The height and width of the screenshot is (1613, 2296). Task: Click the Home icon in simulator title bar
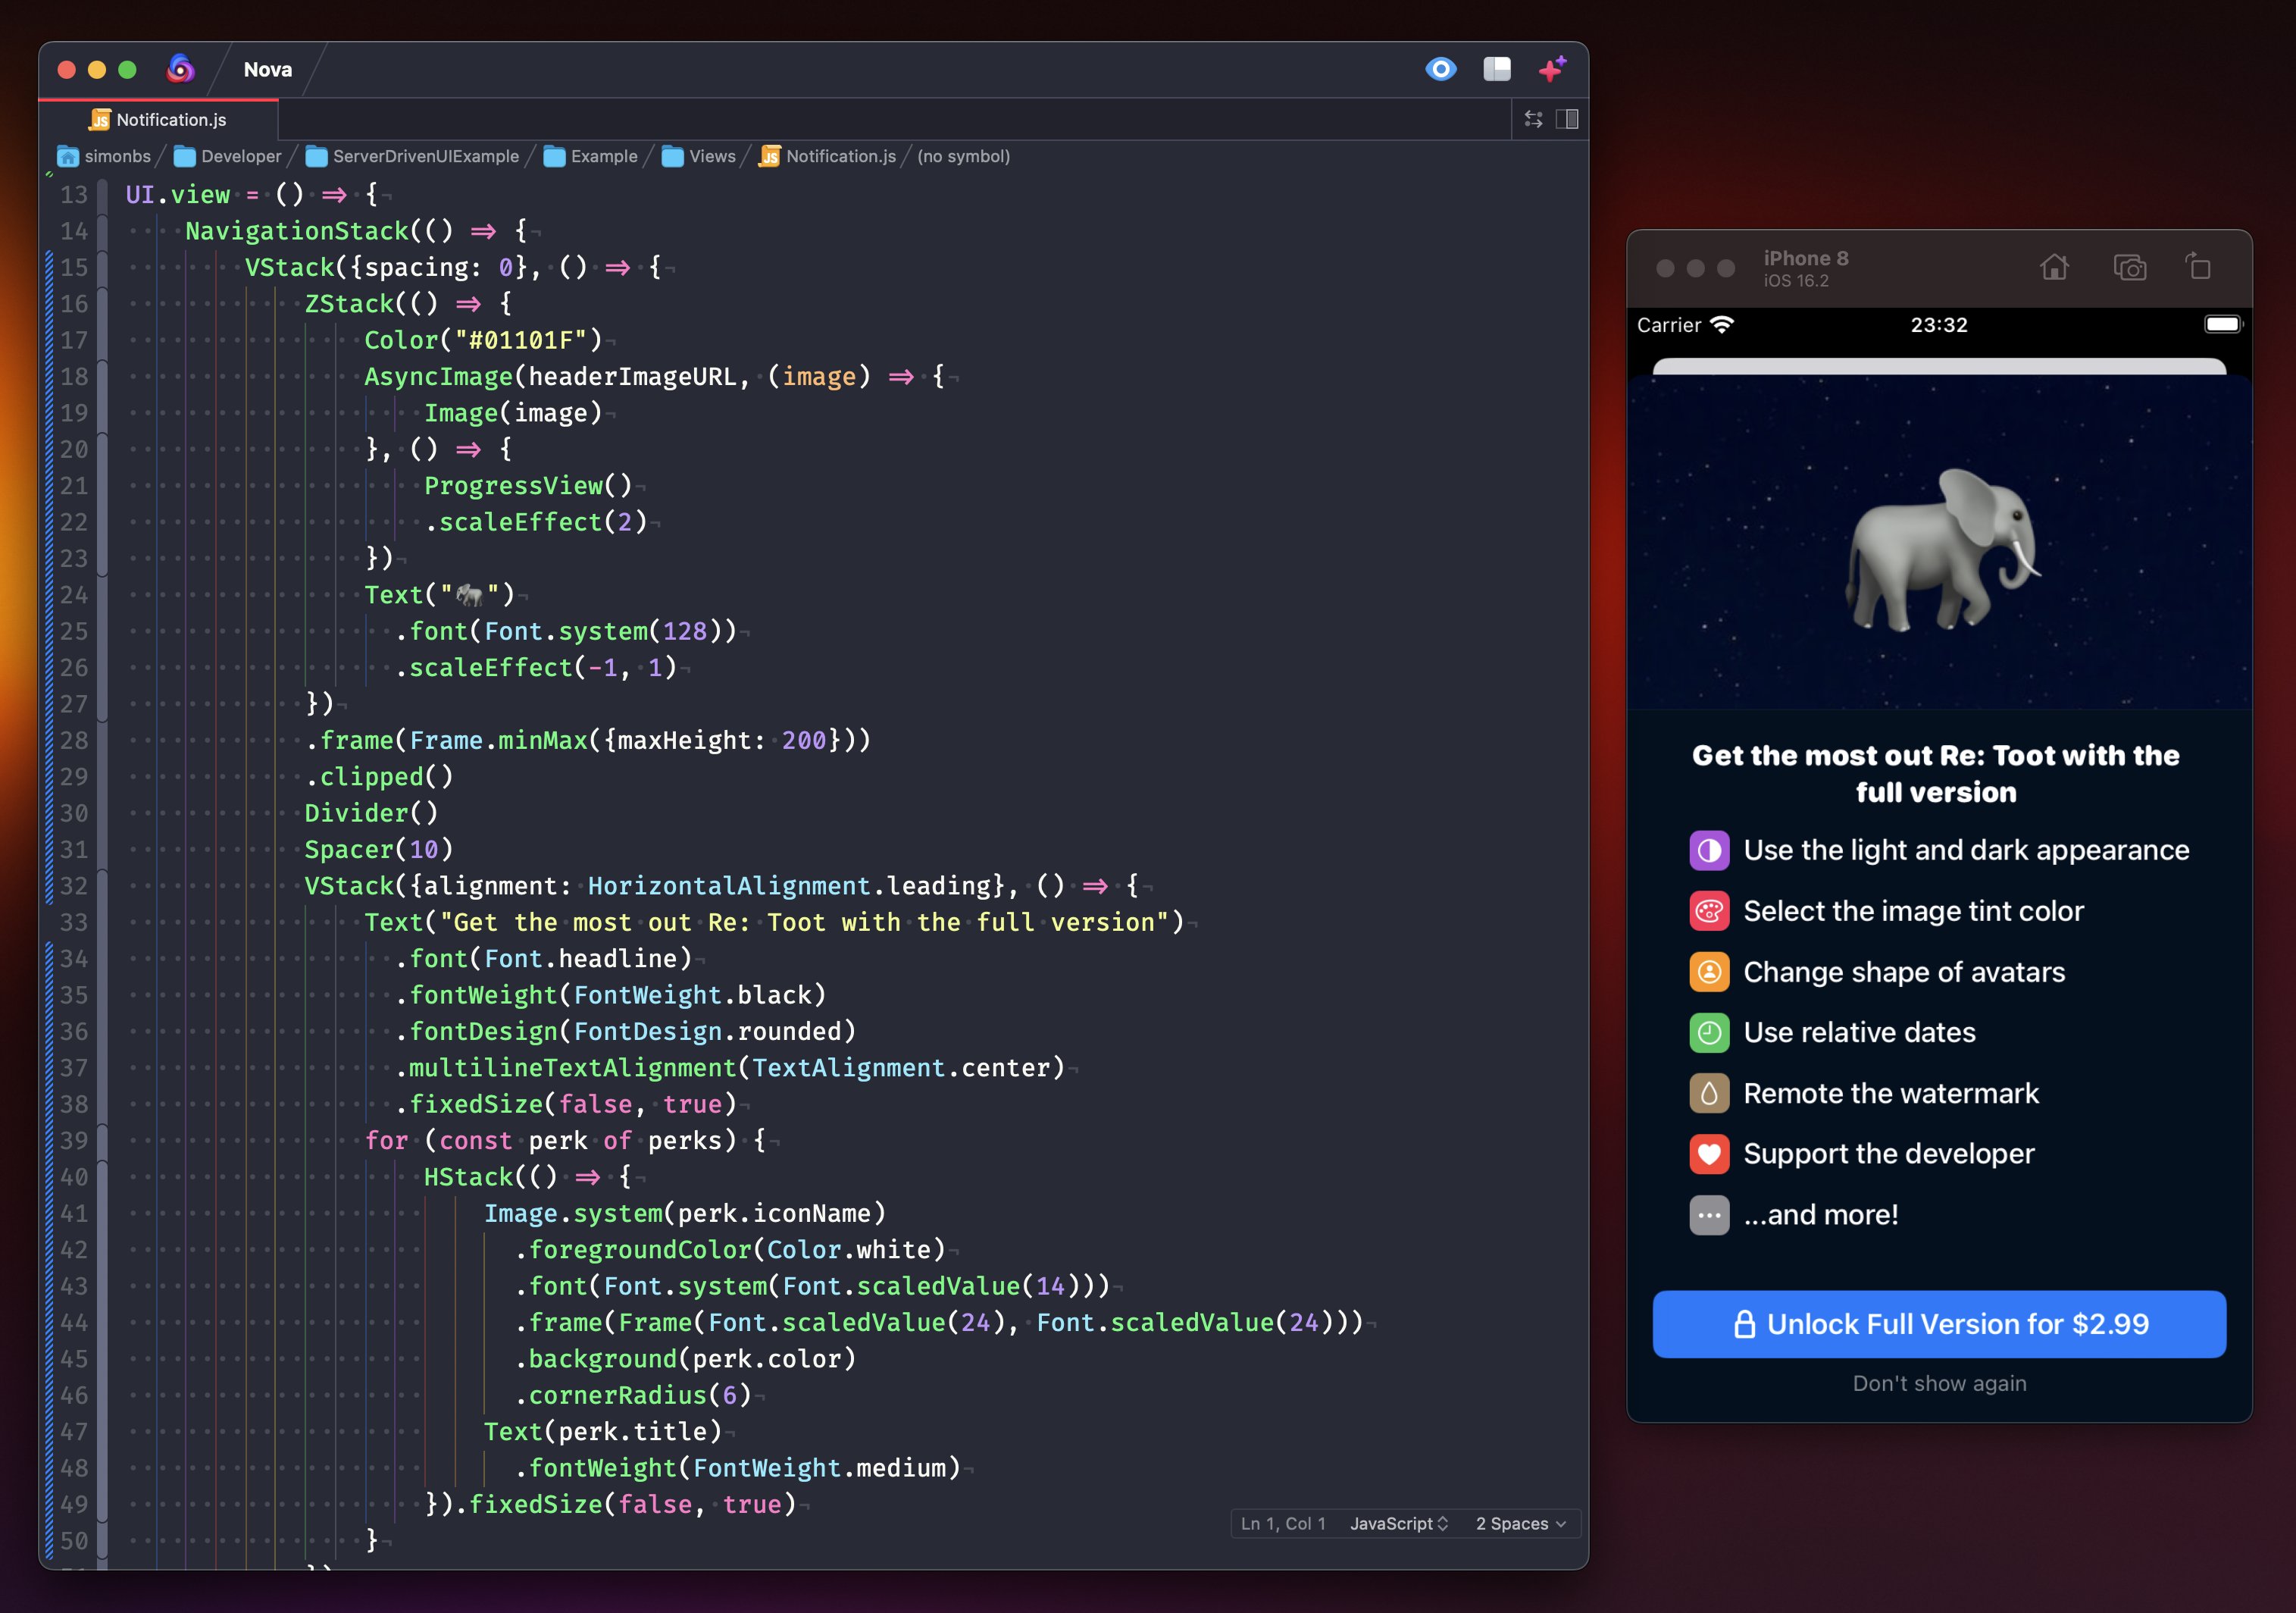tap(2054, 267)
